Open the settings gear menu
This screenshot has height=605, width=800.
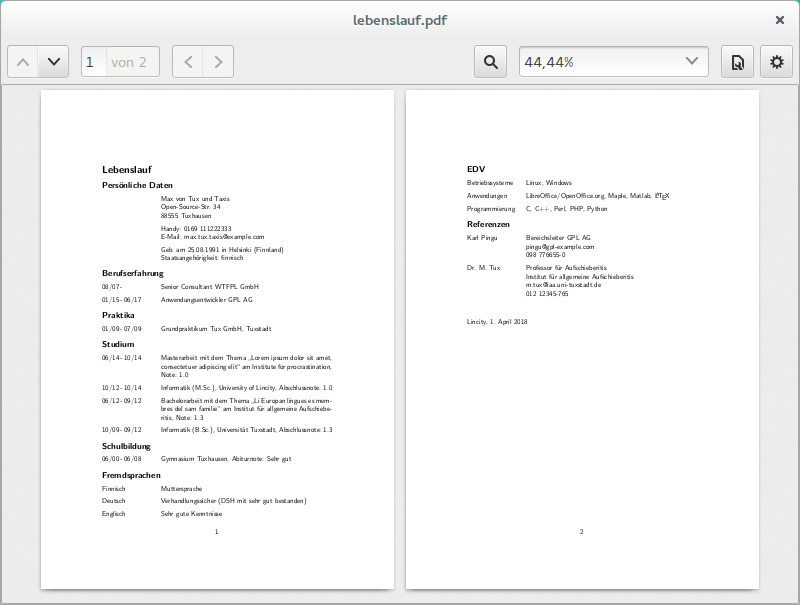pos(776,62)
